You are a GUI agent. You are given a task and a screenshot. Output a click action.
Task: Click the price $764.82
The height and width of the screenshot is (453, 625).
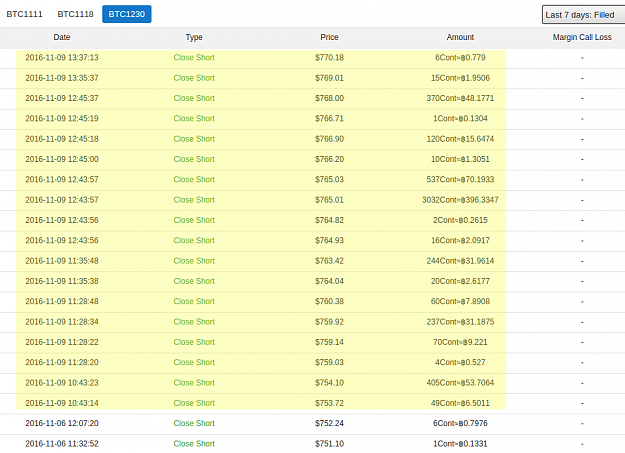coord(329,220)
